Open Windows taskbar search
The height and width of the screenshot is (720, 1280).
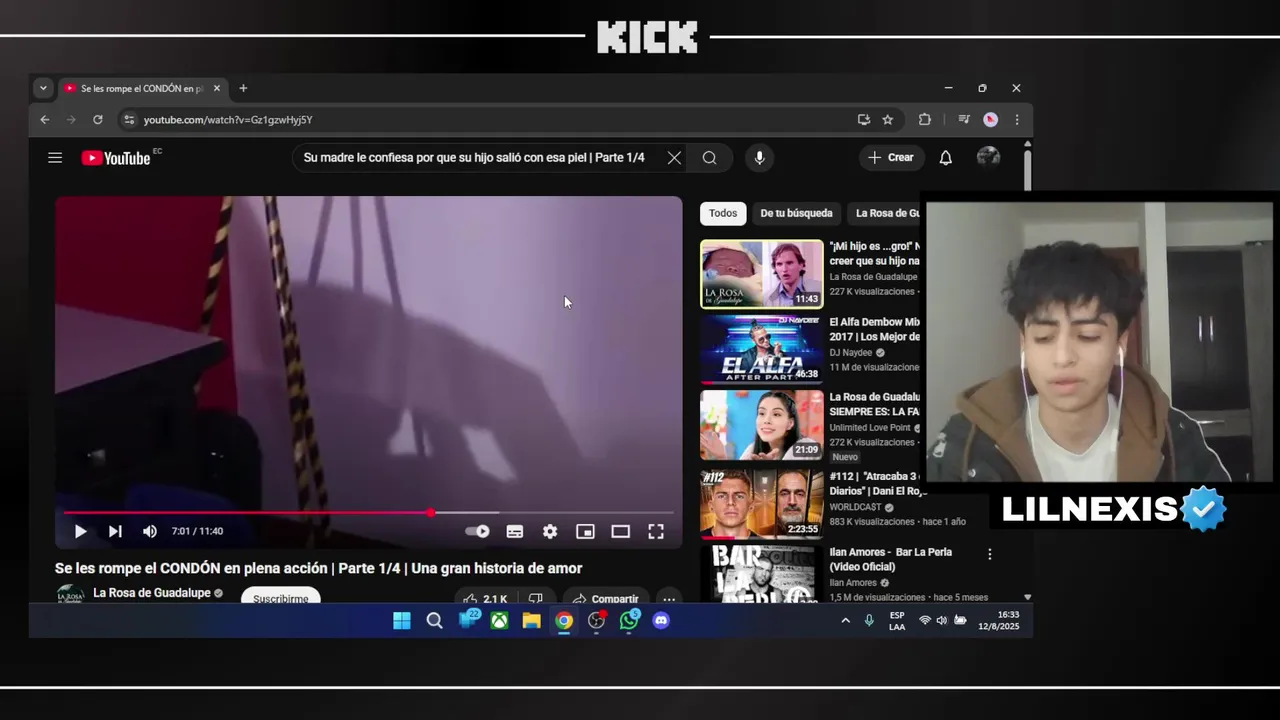434,621
